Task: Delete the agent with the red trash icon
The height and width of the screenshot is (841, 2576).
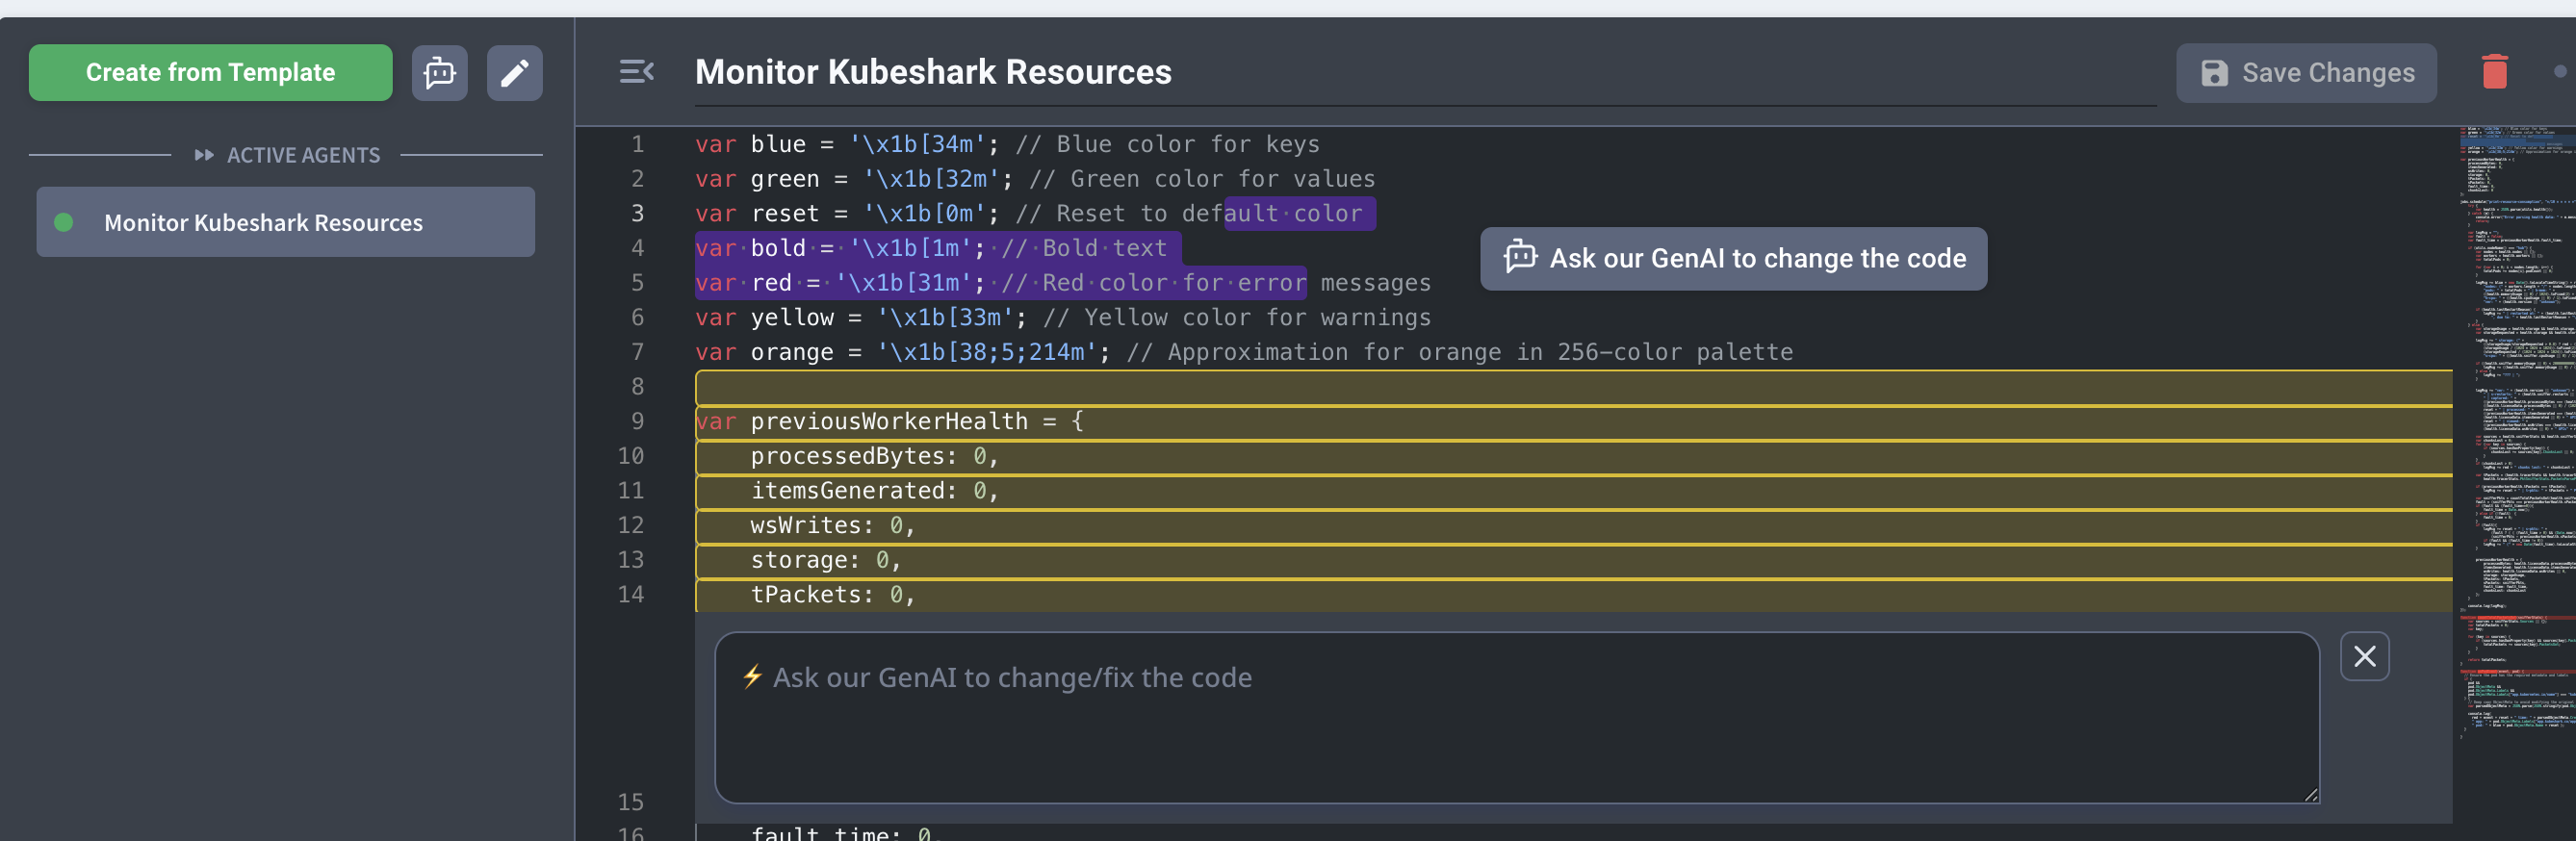Action: click(x=2494, y=72)
